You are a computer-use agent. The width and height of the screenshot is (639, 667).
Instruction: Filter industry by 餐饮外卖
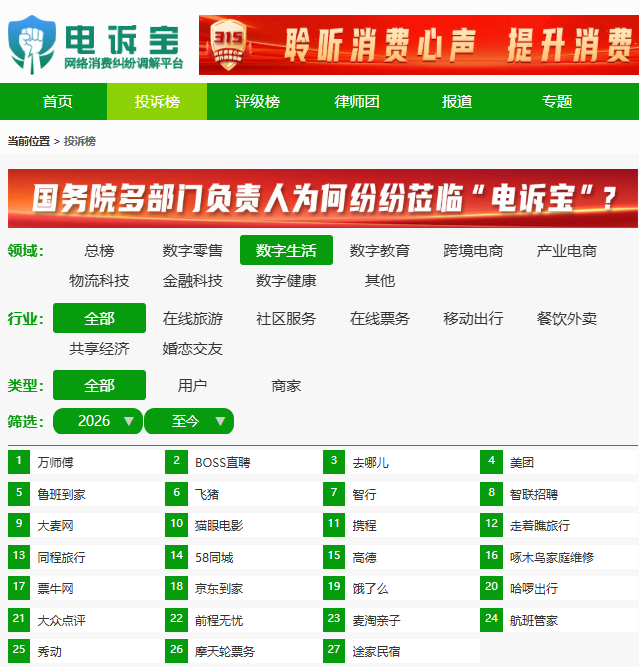coord(566,318)
